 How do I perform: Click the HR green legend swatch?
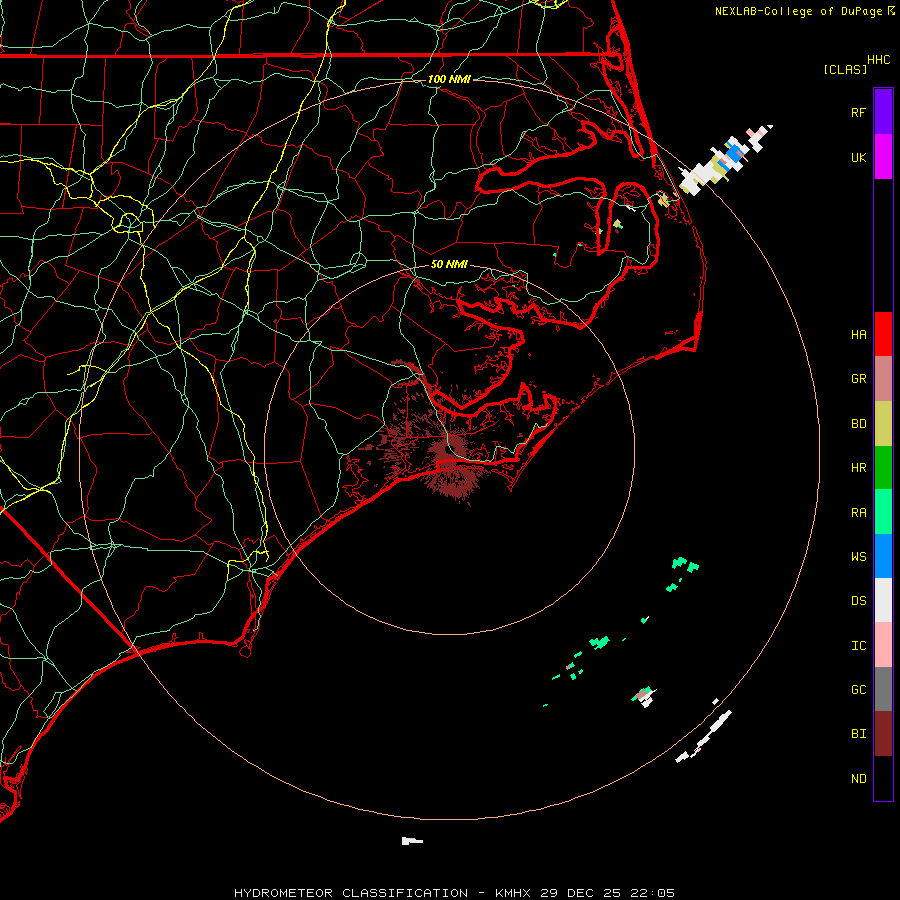click(x=883, y=468)
